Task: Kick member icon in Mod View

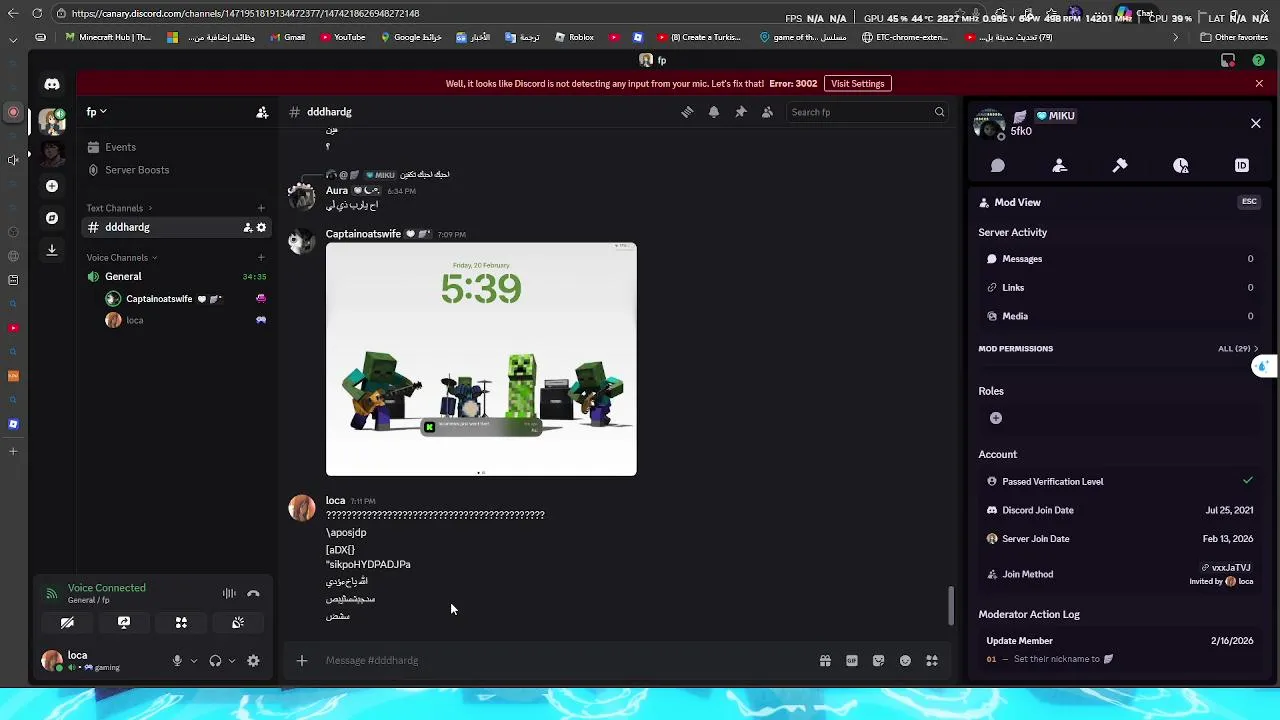Action: coord(1059,166)
